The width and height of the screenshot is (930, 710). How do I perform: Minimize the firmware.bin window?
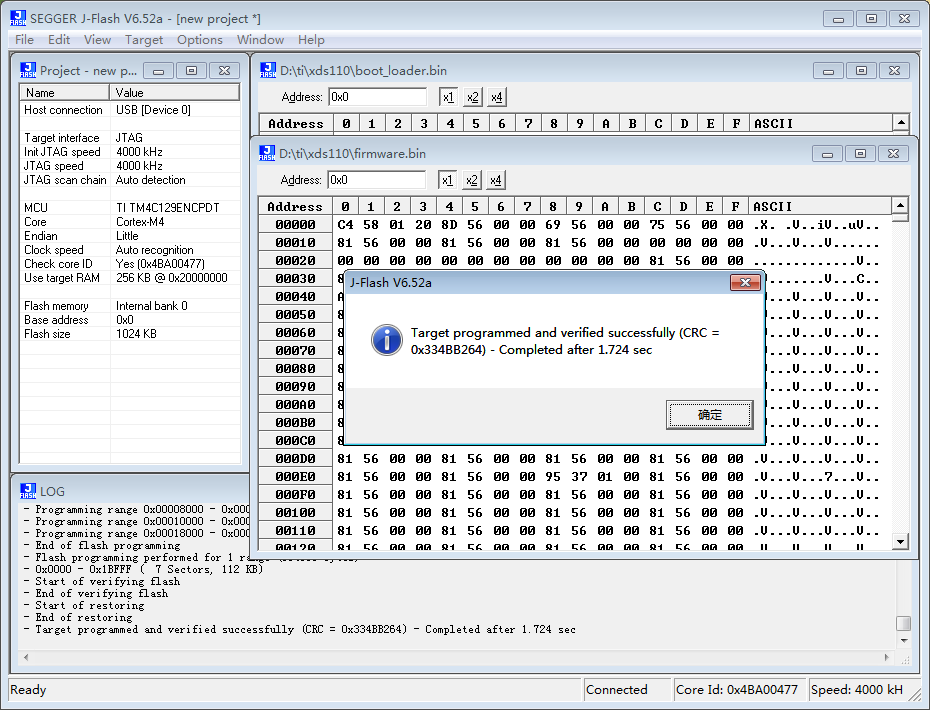827,154
